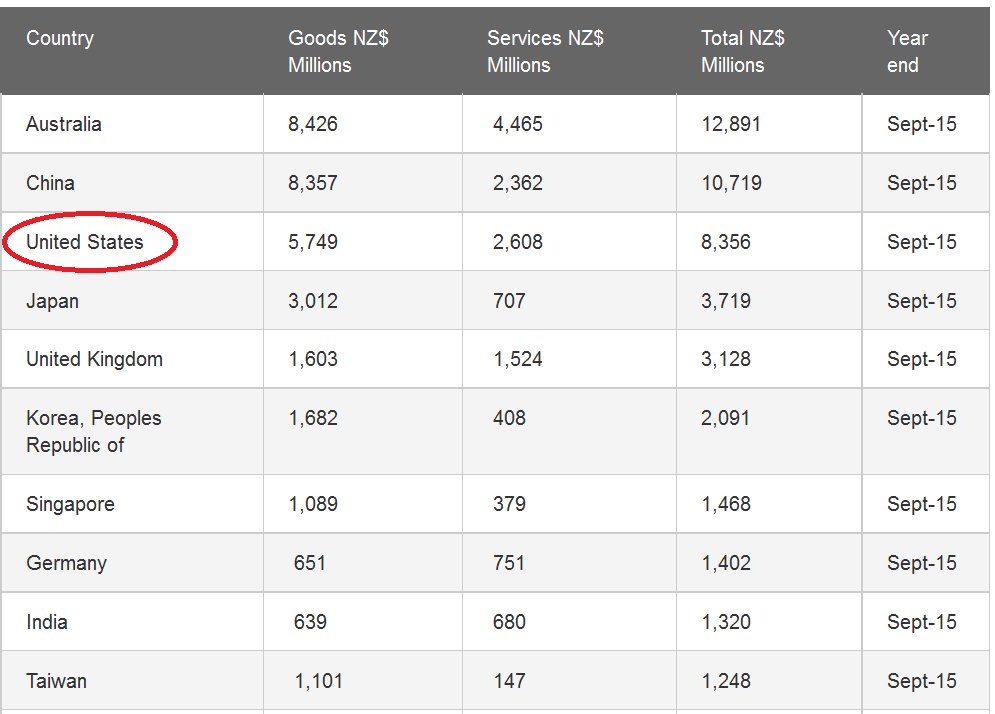Select the Germany row label

[x=66, y=563]
